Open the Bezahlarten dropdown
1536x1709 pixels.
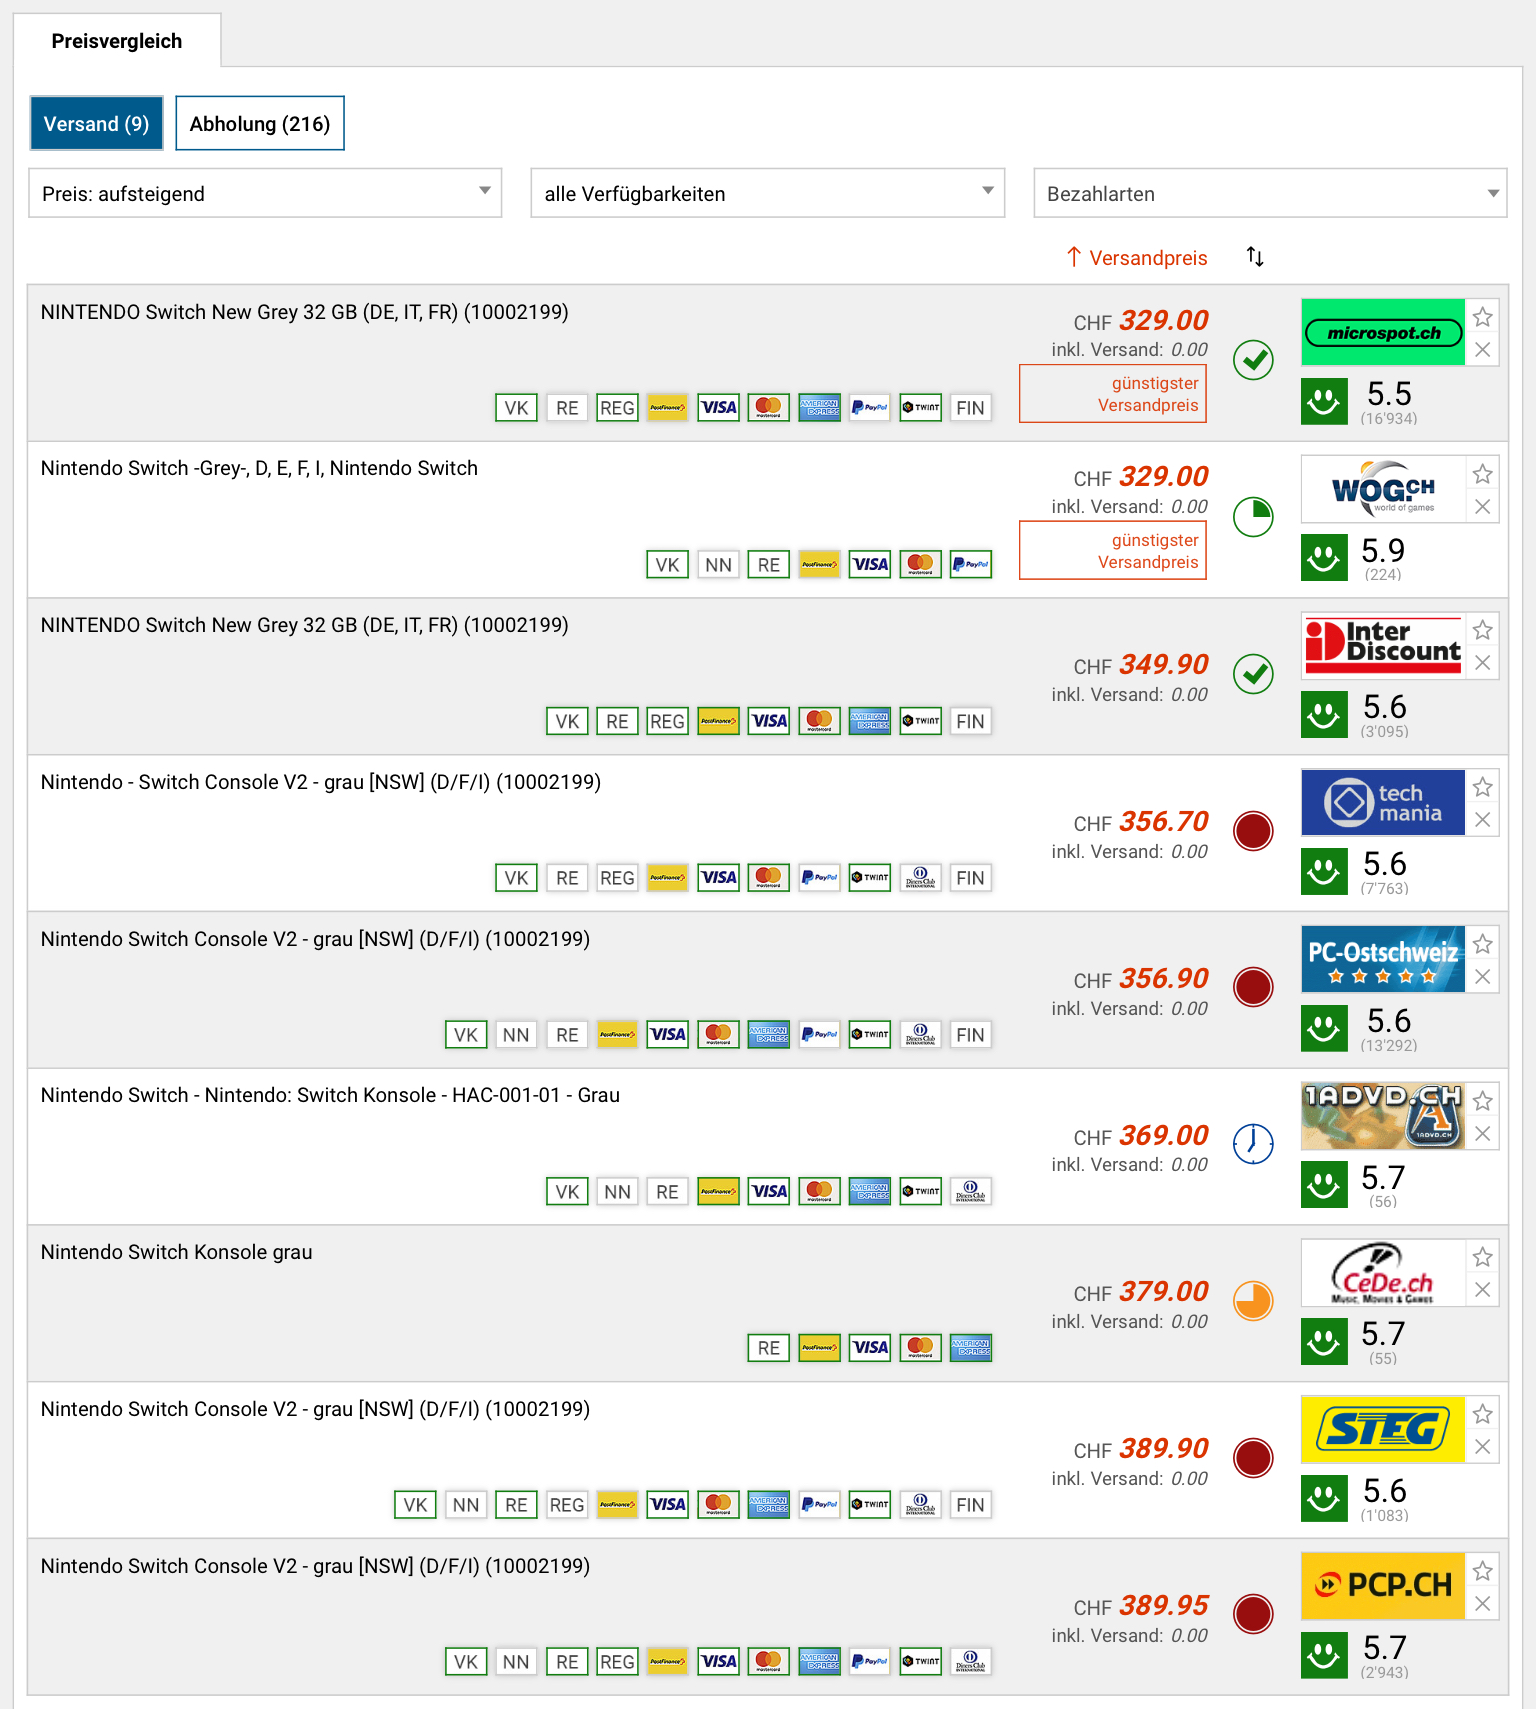coord(1269,193)
